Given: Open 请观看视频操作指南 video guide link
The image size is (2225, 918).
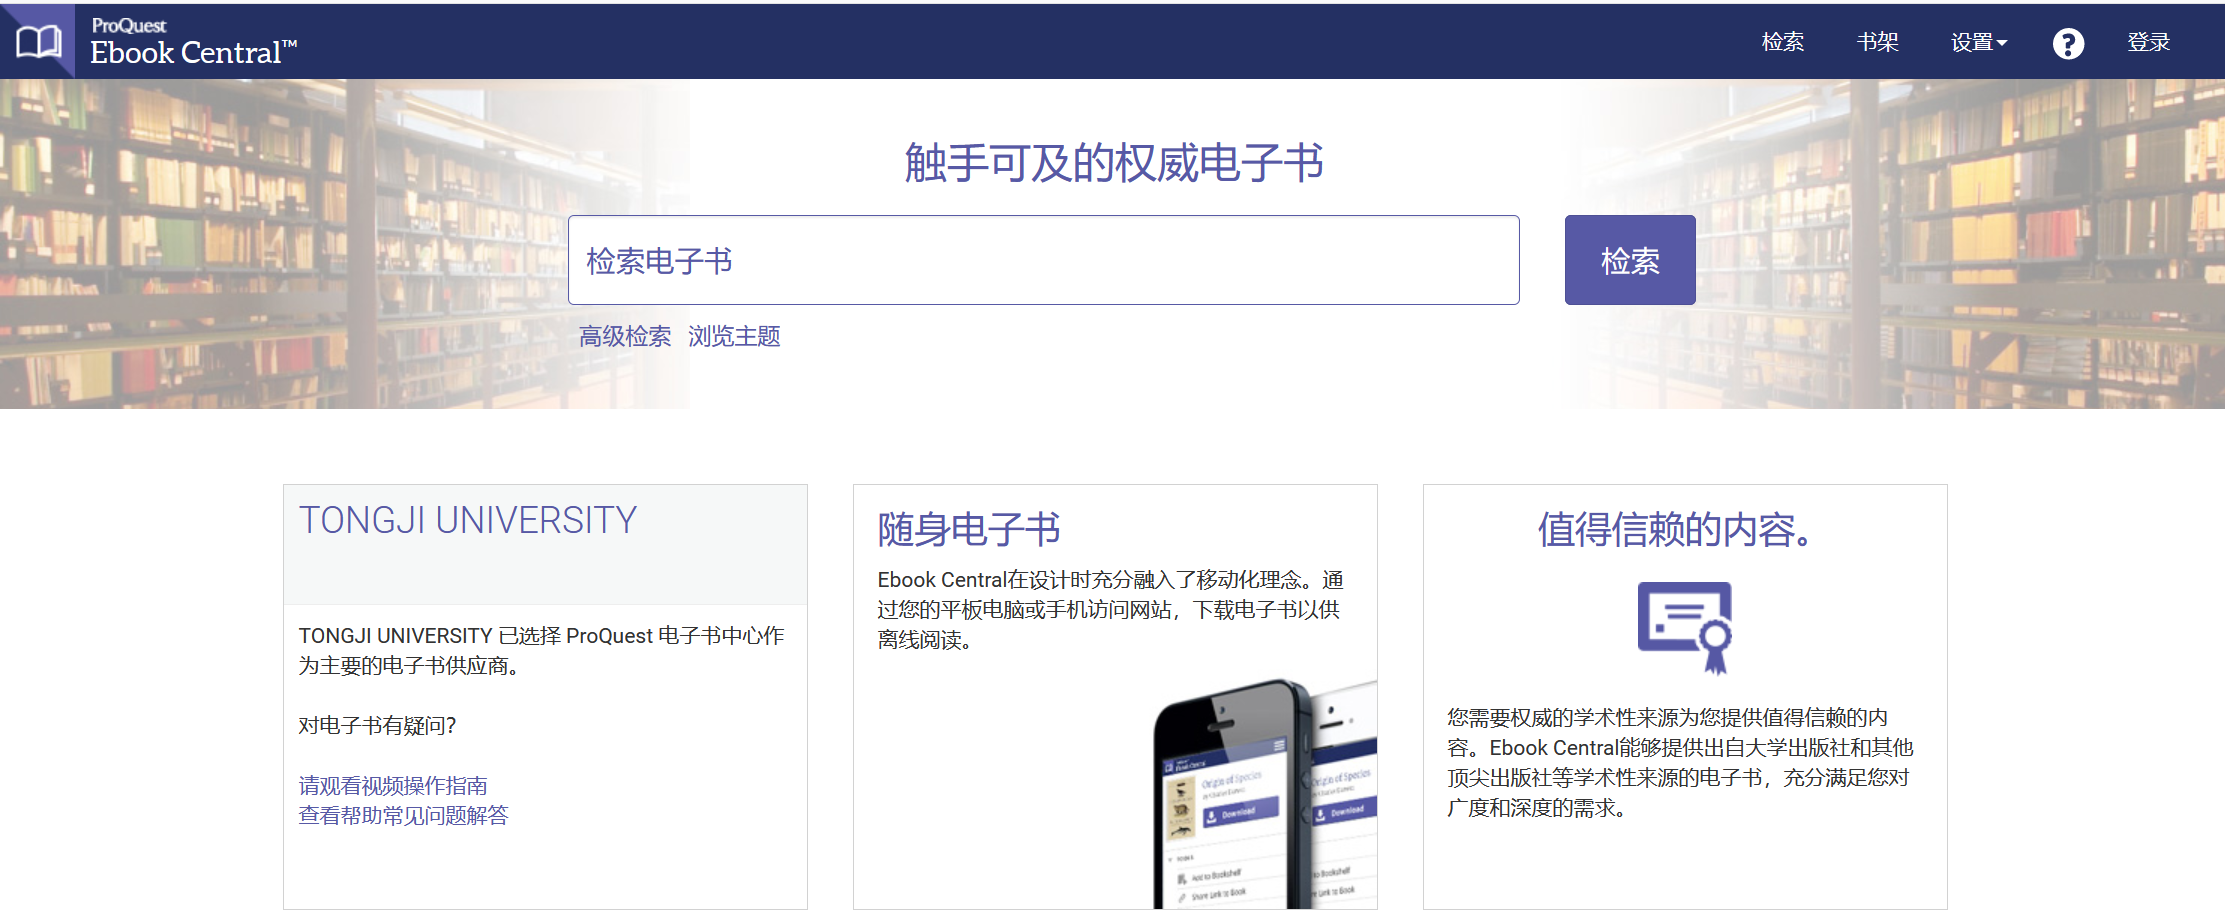Looking at the screenshot, I should pyautogui.click(x=393, y=786).
